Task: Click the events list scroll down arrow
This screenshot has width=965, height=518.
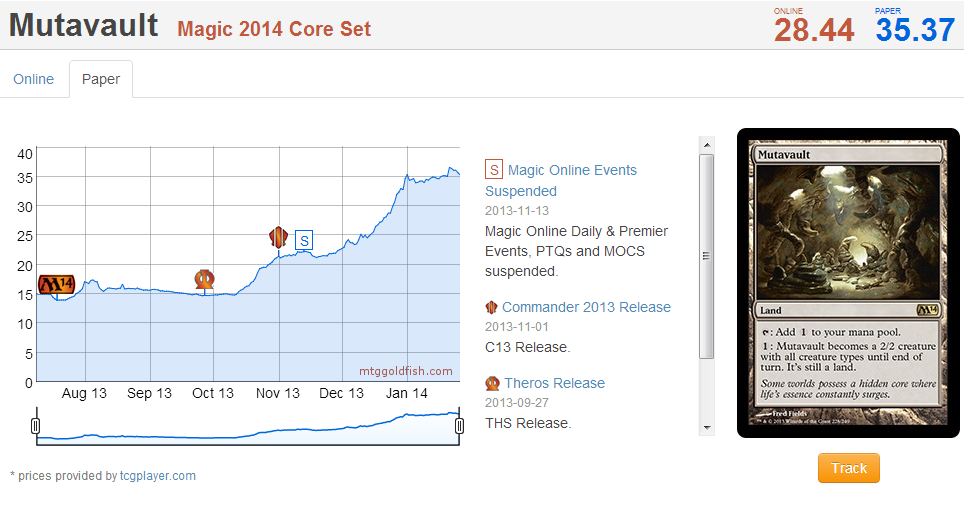Action: click(x=707, y=427)
